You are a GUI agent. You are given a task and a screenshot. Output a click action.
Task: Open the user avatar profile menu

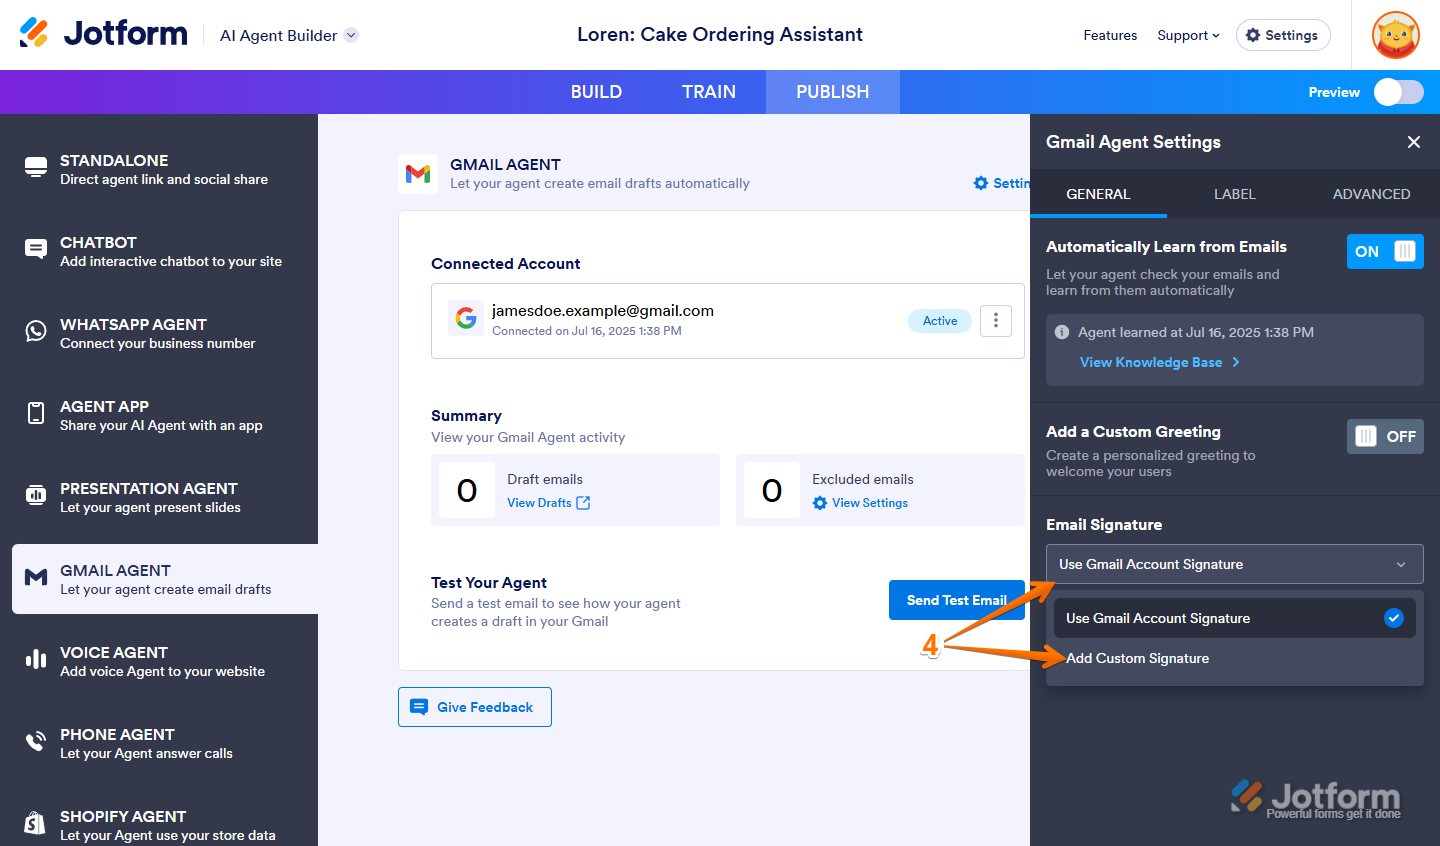coord(1396,35)
